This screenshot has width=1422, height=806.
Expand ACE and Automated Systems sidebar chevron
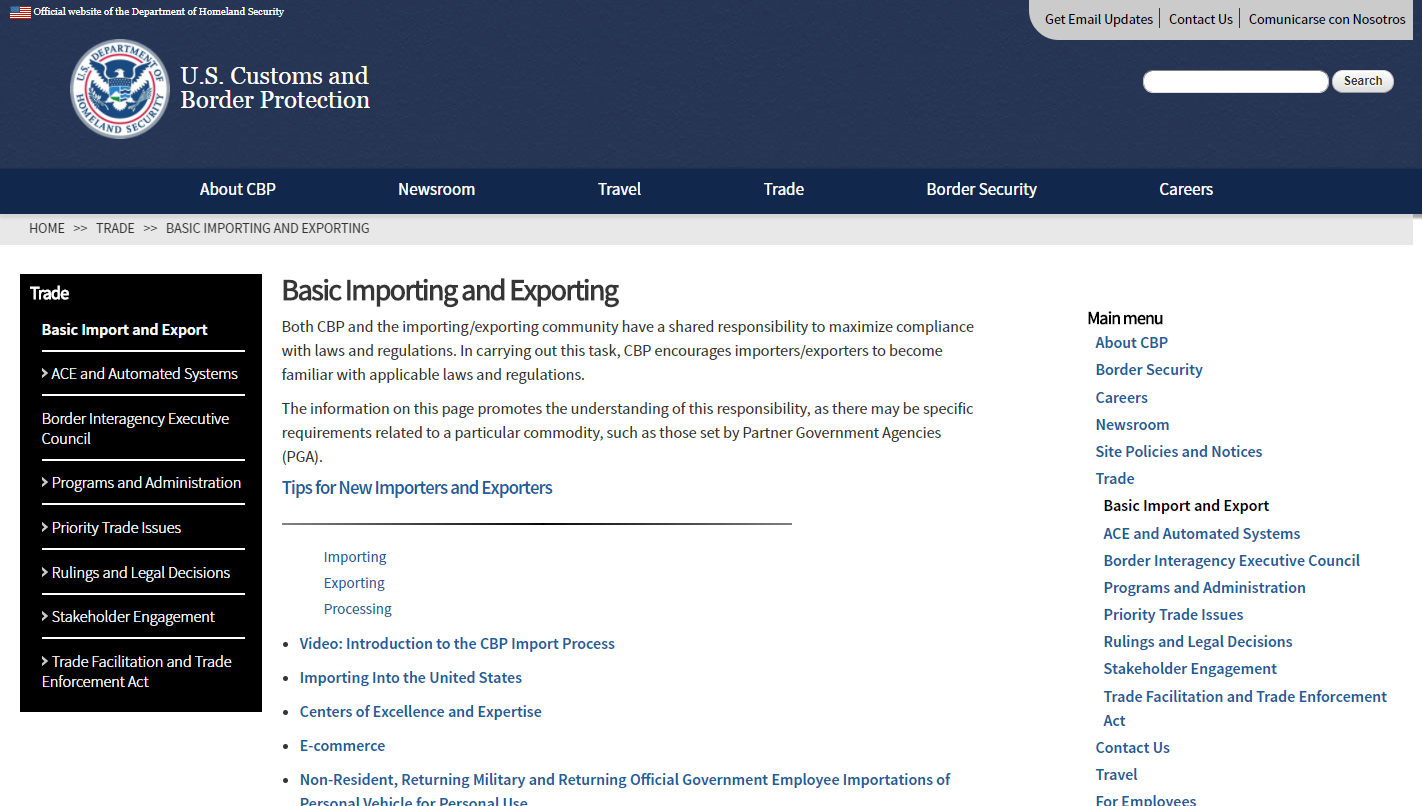45,373
